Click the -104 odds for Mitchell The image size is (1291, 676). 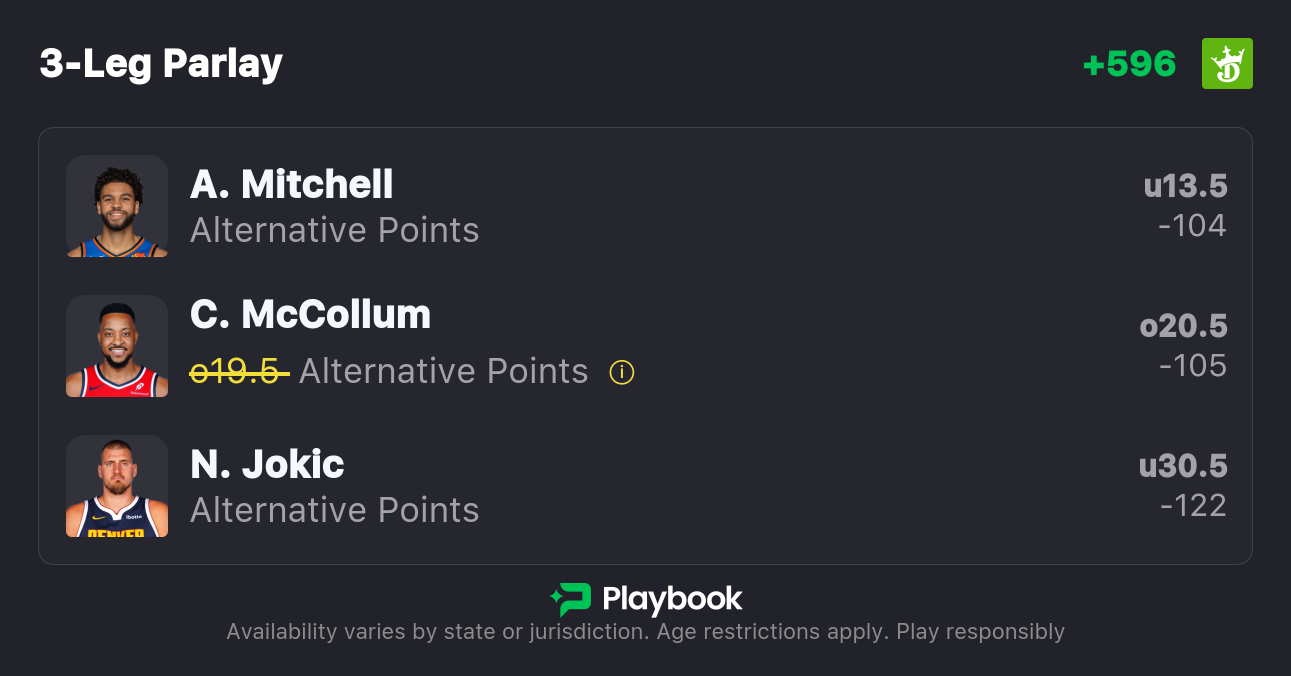[x=1192, y=226]
